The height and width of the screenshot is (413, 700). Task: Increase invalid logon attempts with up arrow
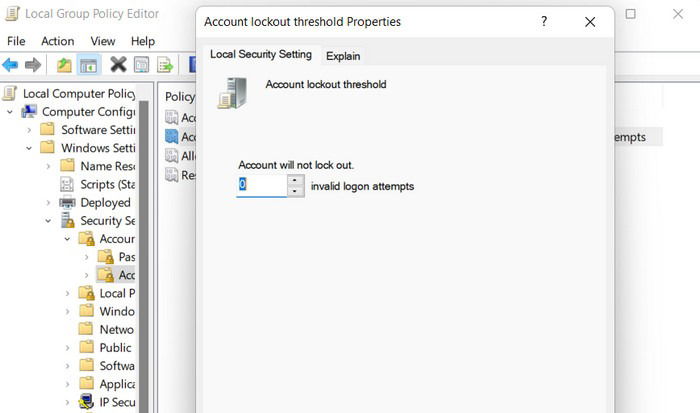pyautogui.click(x=295, y=179)
